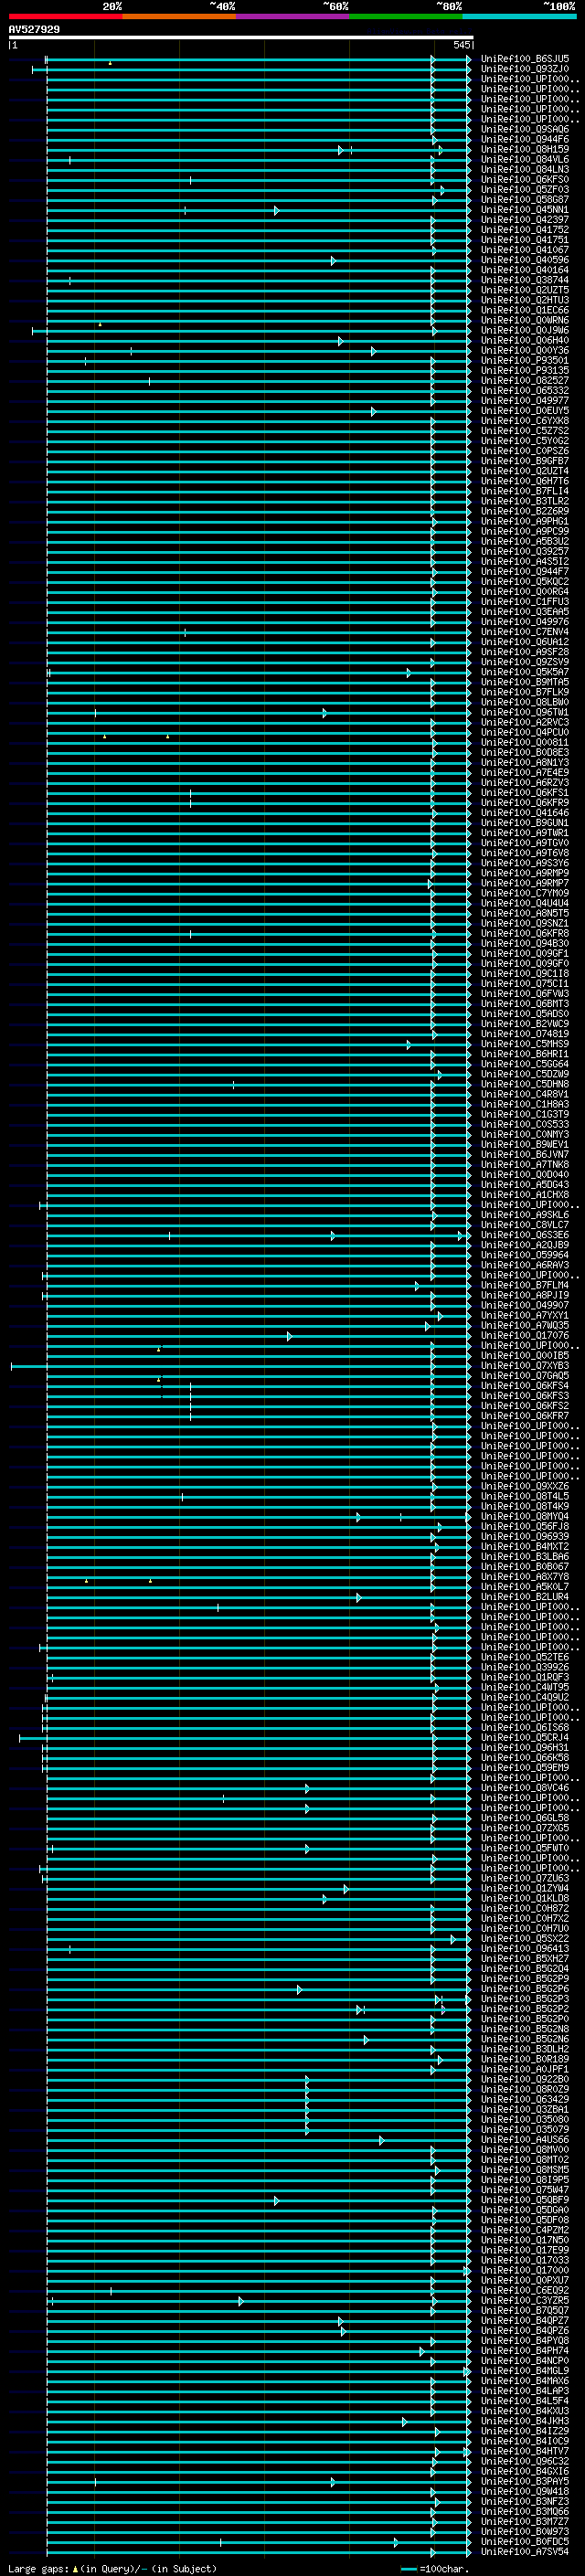The image size is (585, 2576).
Task: Choose the UniRef100_A9RMP7 hit
Action: [x=525, y=883]
